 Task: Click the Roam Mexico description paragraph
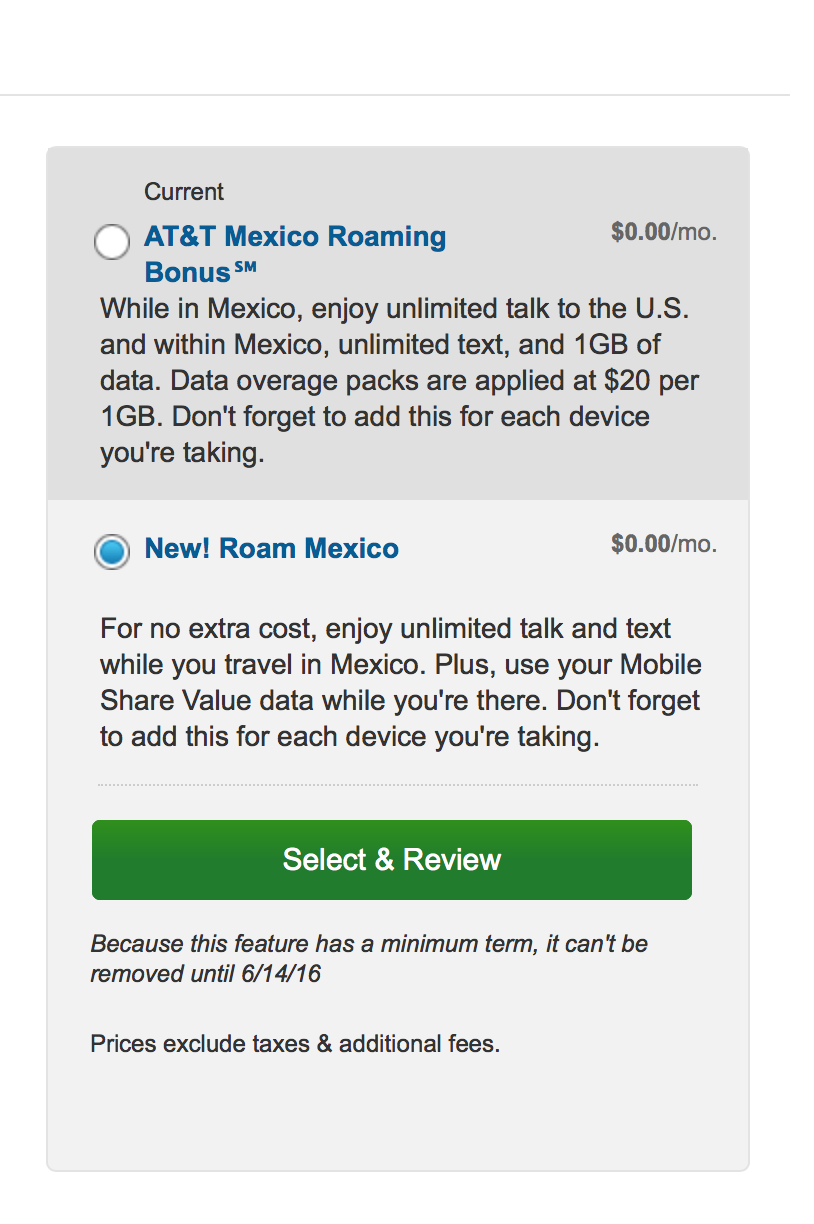(400, 683)
